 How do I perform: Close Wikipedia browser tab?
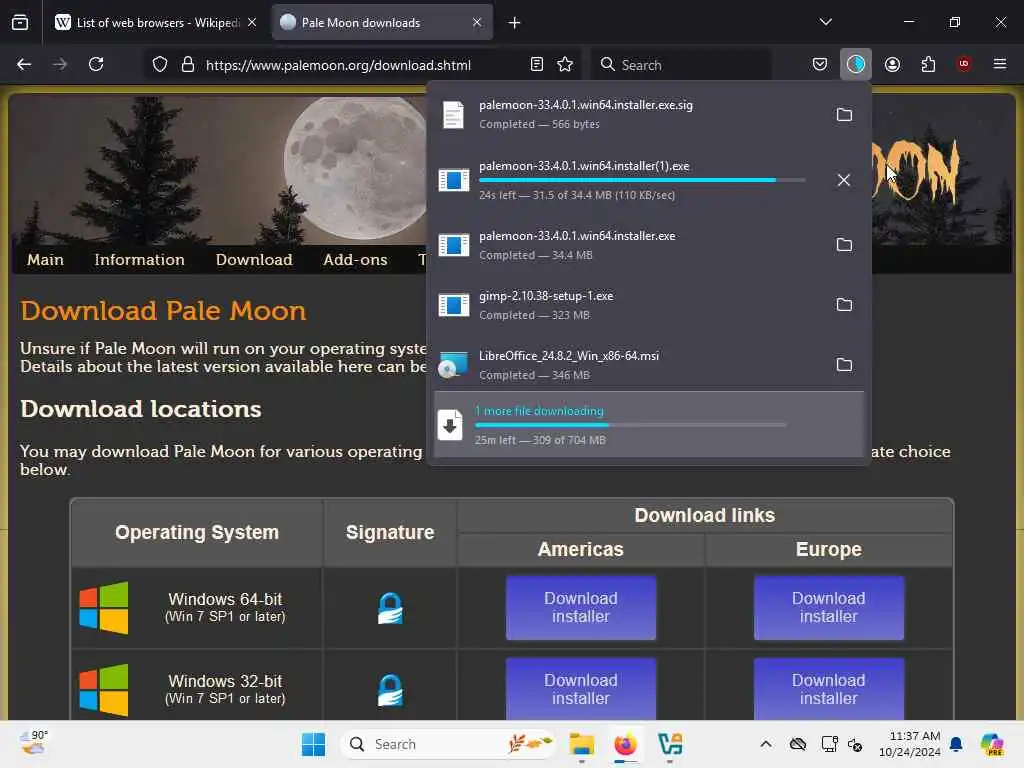pos(252,23)
